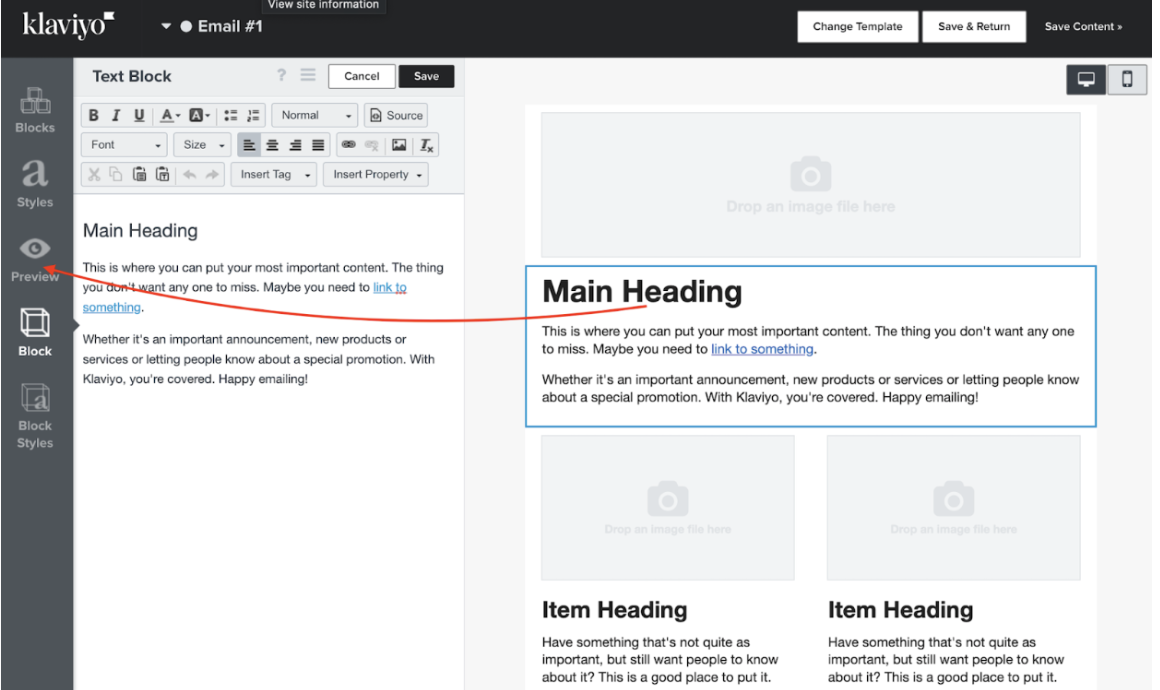Click the insert link icon
The image size is (1160, 690).
[348, 145]
